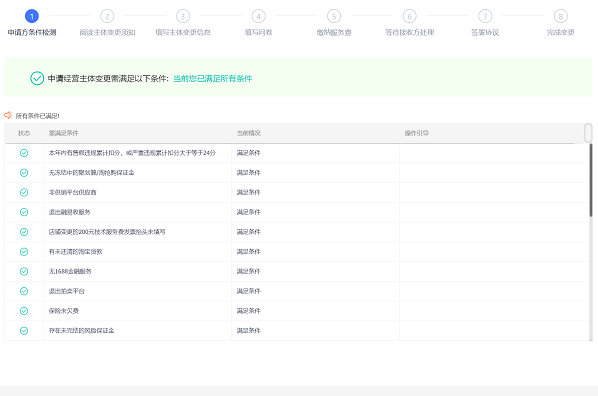The height and width of the screenshot is (396, 598).
Task: Click the 申请经营主体变更需满足以下条件 banner text
Action: coord(108,79)
